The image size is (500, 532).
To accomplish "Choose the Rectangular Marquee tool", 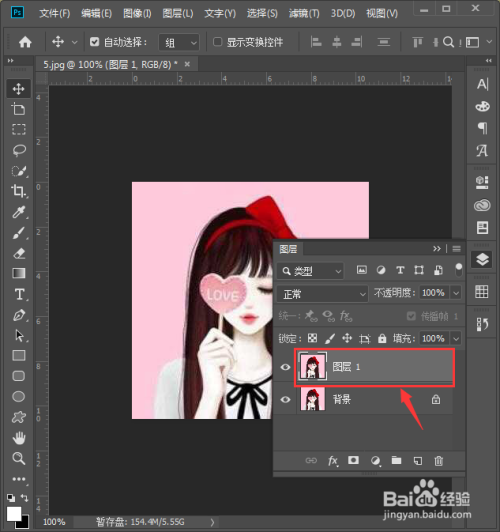I will 18,130.
